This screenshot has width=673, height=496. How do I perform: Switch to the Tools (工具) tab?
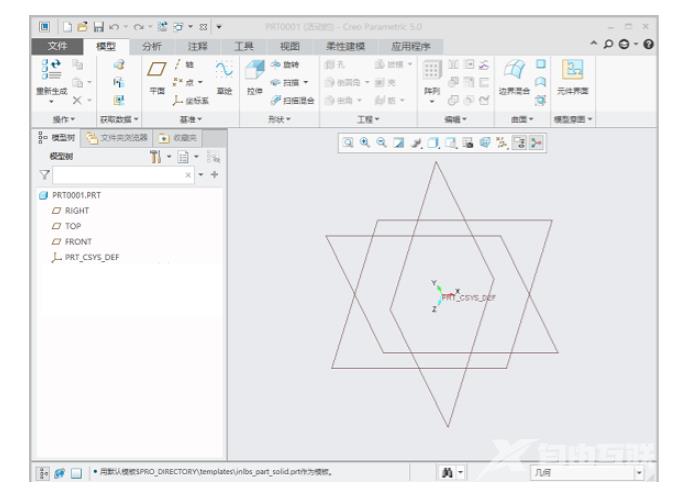click(x=243, y=46)
